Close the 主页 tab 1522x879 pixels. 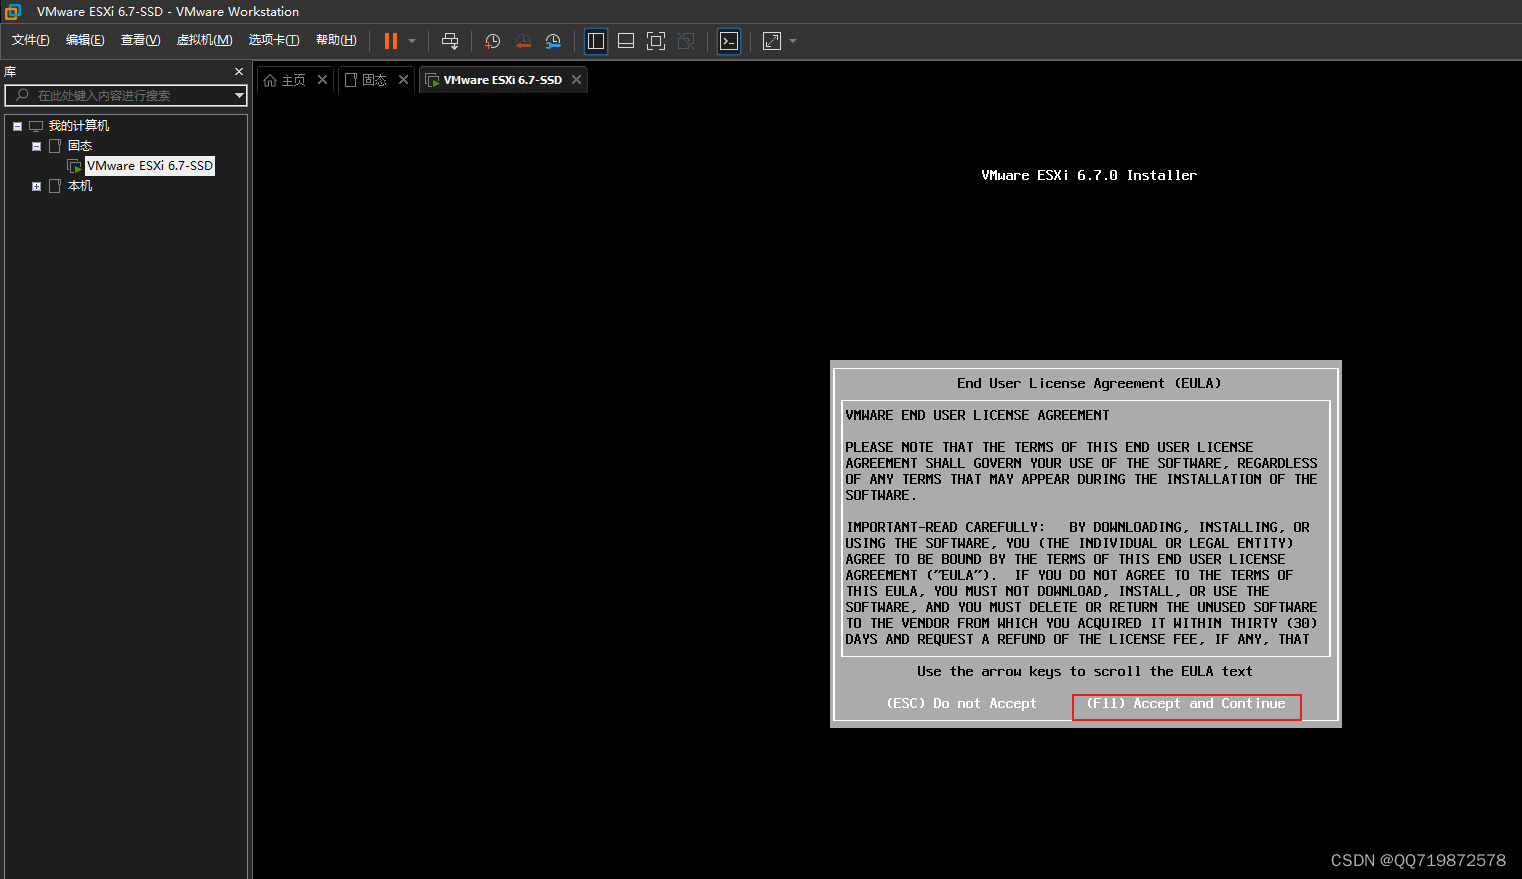tap(322, 80)
